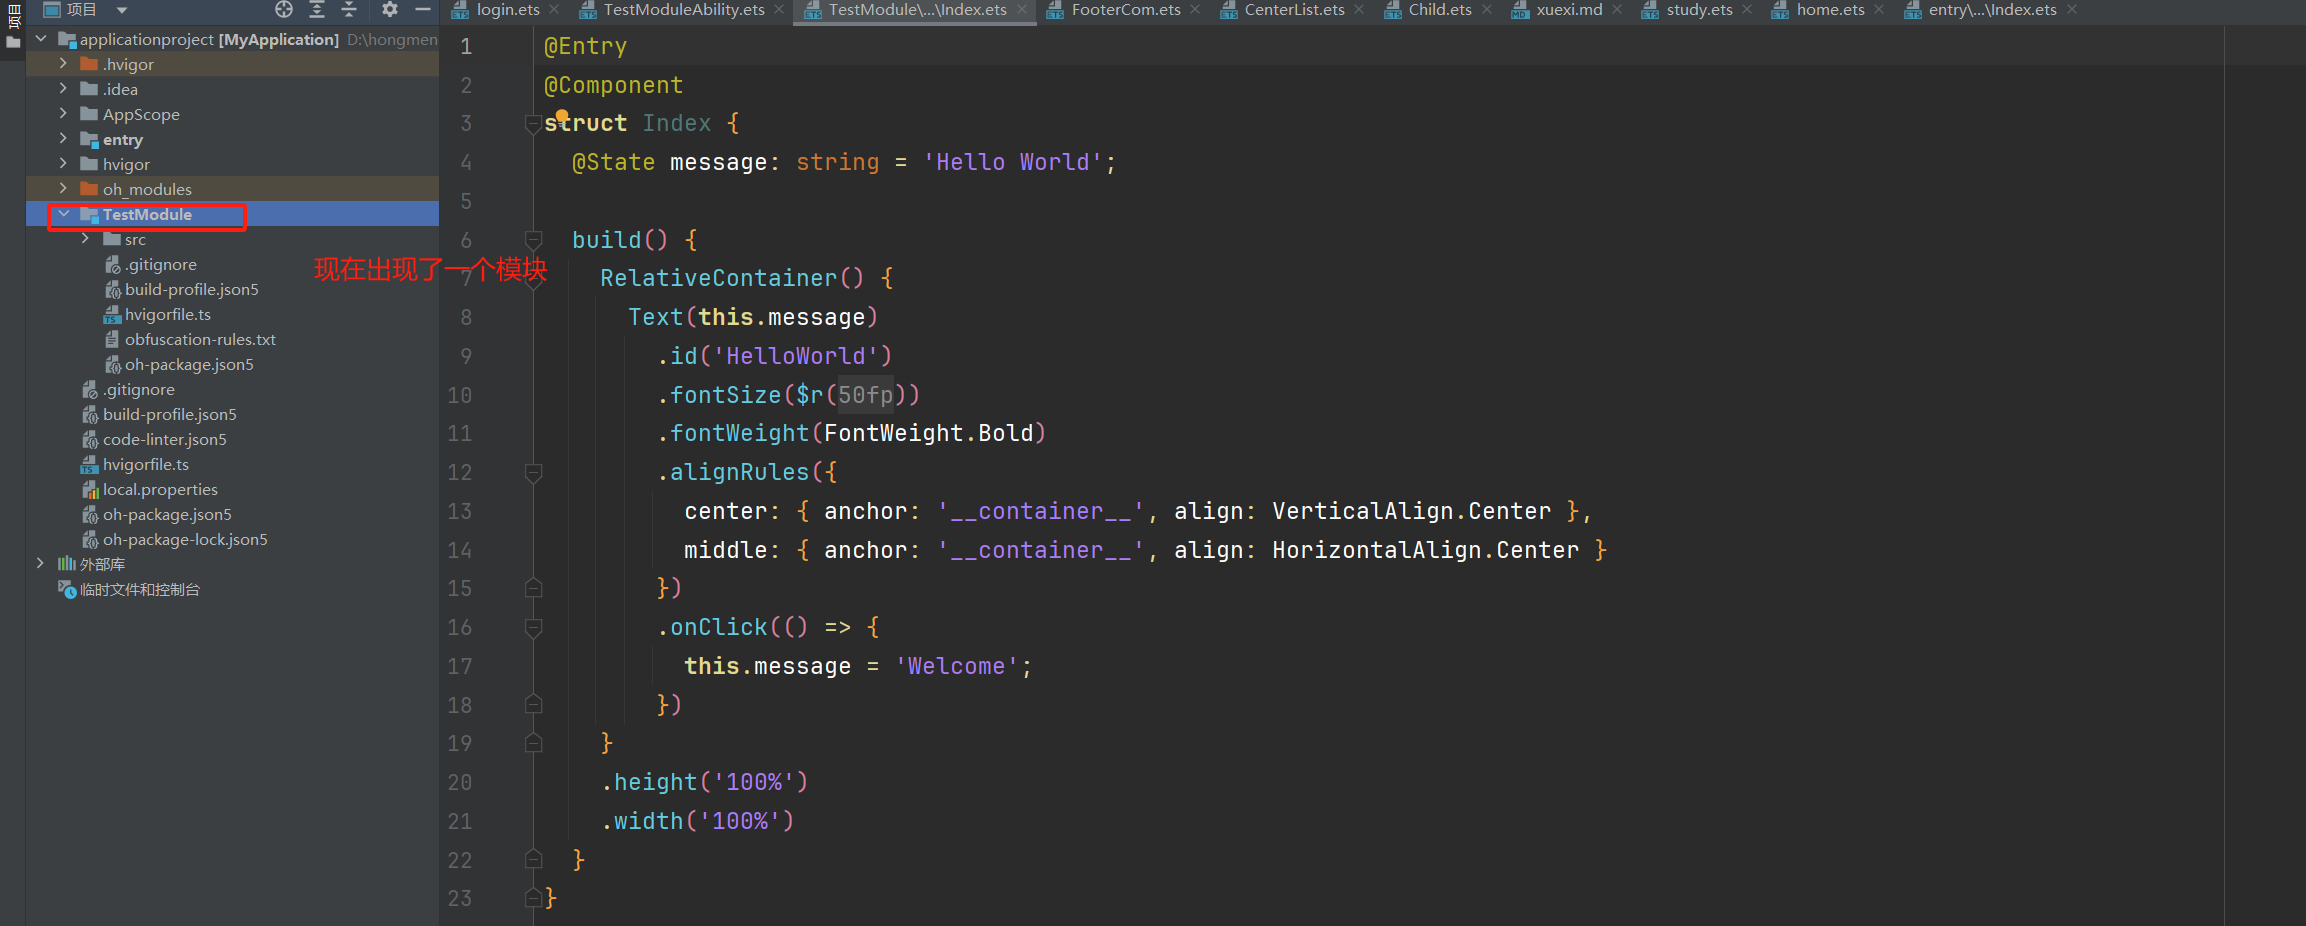Expand the hvigor folder
The height and width of the screenshot is (926, 2306).
pos(63,164)
